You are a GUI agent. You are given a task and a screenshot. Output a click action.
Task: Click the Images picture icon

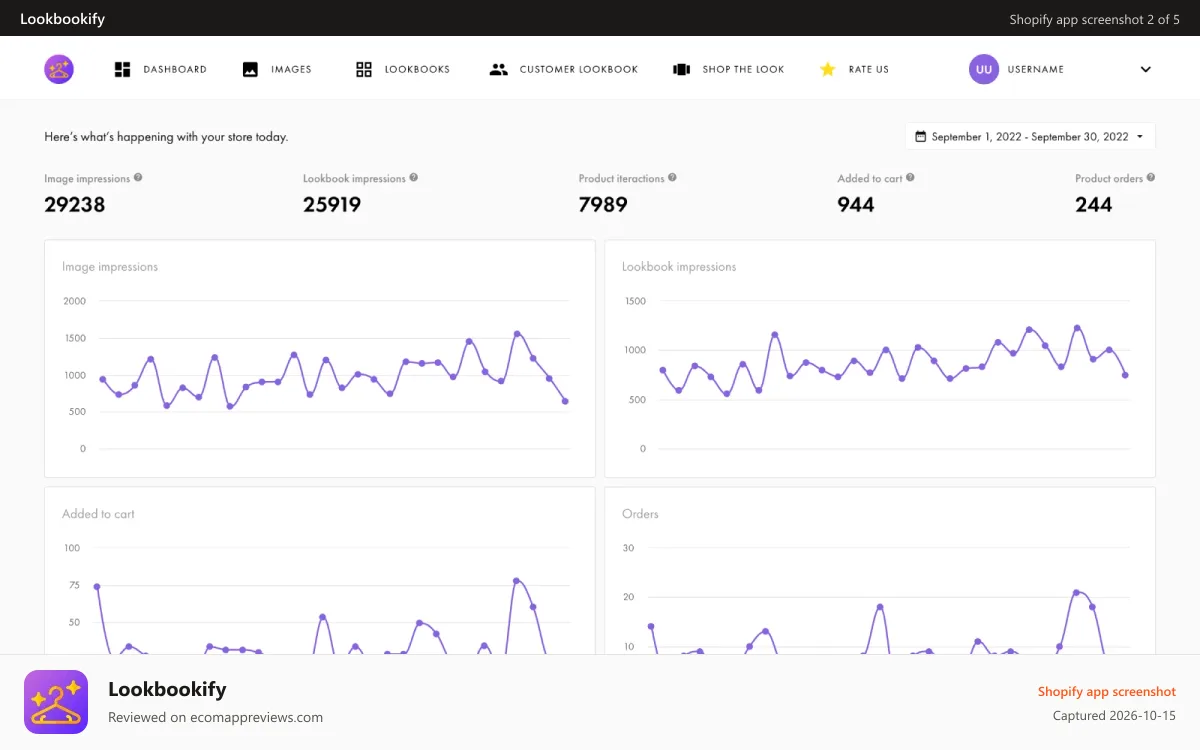pyautogui.click(x=250, y=69)
